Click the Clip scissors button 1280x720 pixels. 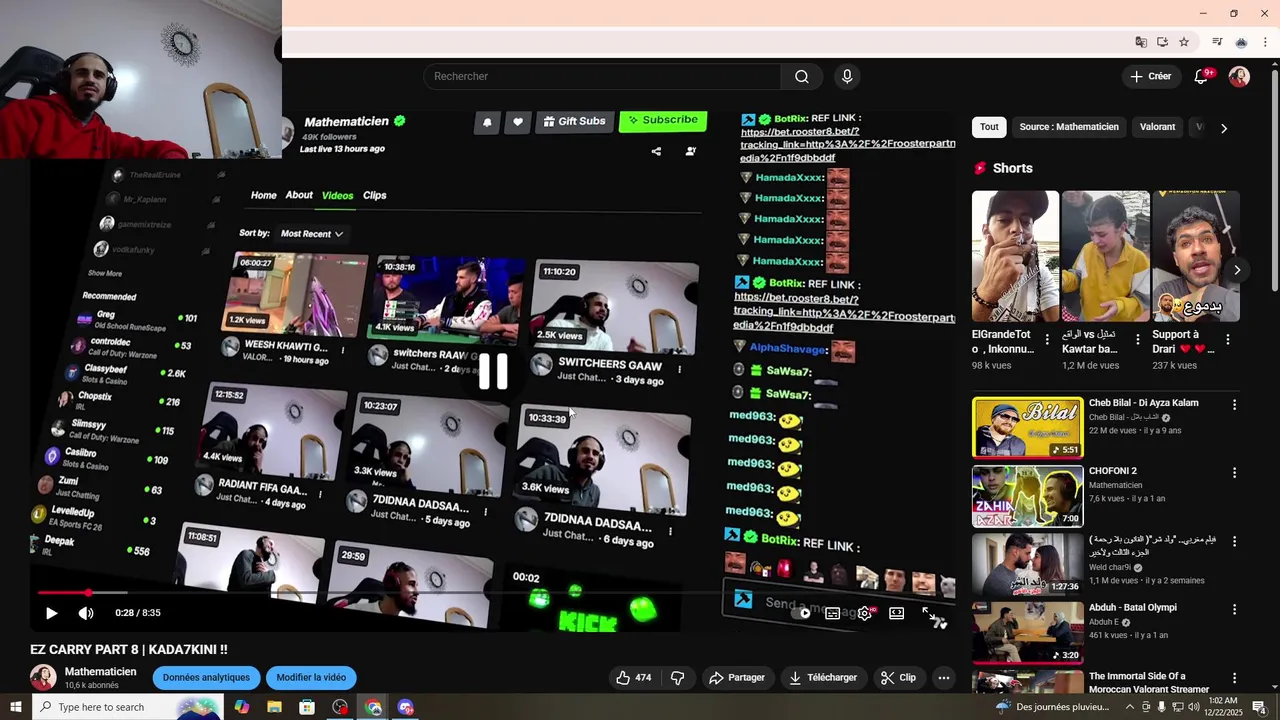pos(898,678)
